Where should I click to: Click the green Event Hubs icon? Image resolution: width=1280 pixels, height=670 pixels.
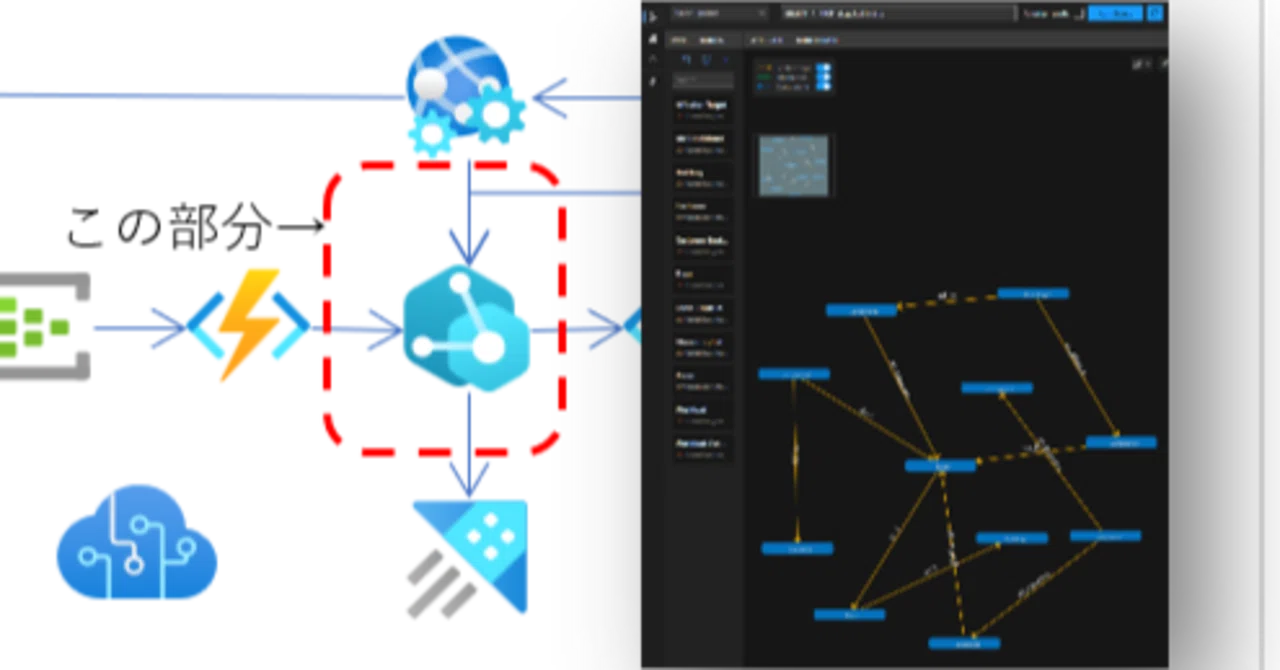tap(44, 326)
